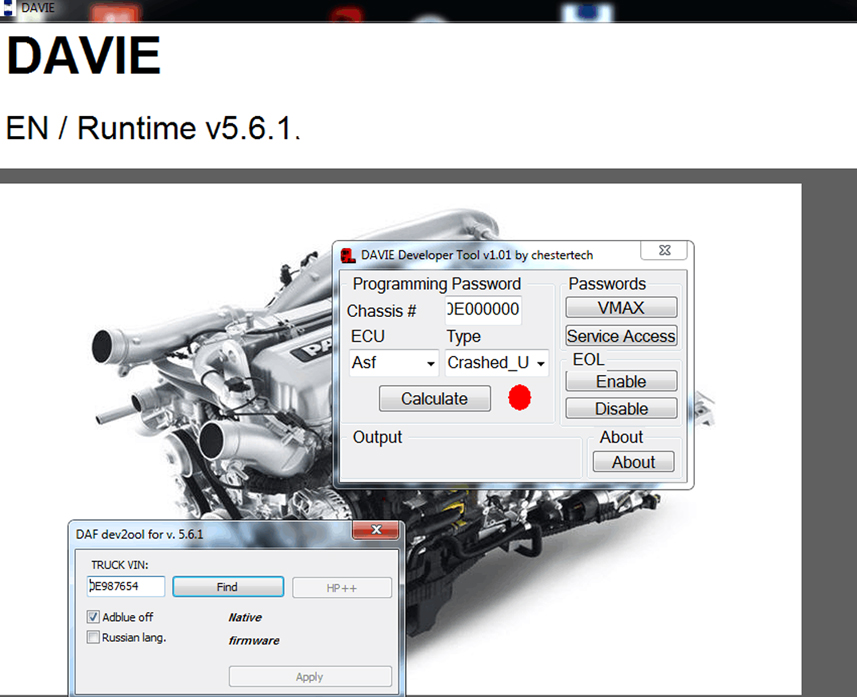Close the DAVIE Developer Tool window

(664, 253)
